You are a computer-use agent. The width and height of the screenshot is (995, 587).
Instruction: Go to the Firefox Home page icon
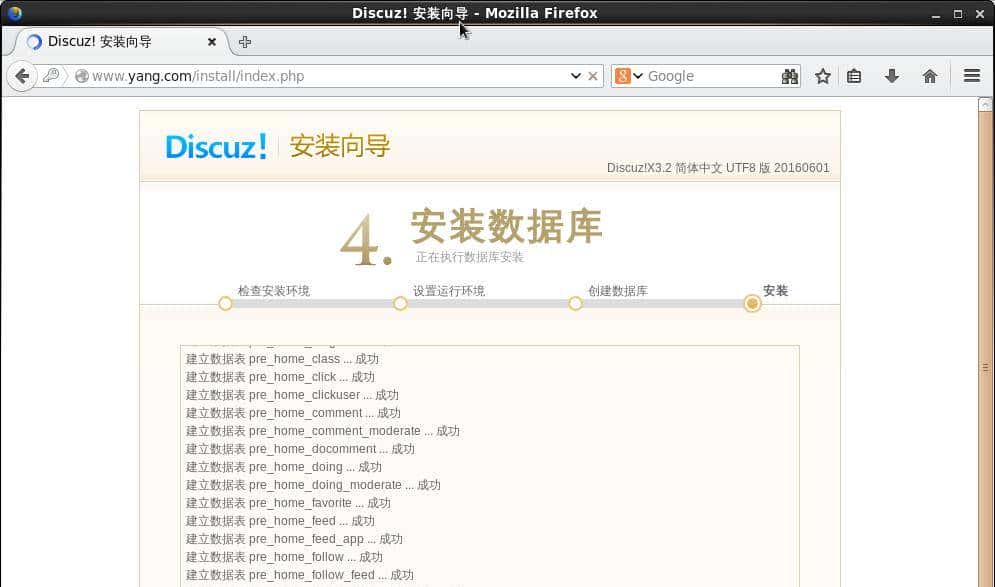pyautogui.click(x=930, y=76)
